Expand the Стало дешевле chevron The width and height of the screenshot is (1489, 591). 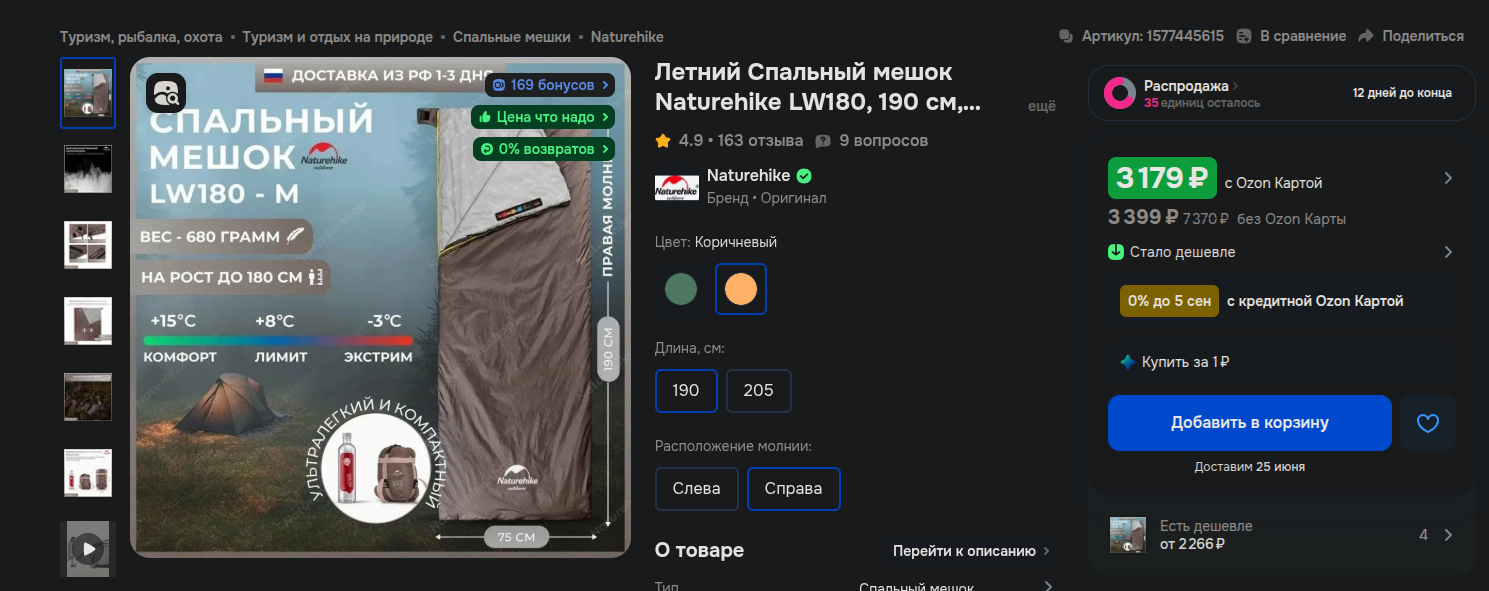click(1448, 252)
